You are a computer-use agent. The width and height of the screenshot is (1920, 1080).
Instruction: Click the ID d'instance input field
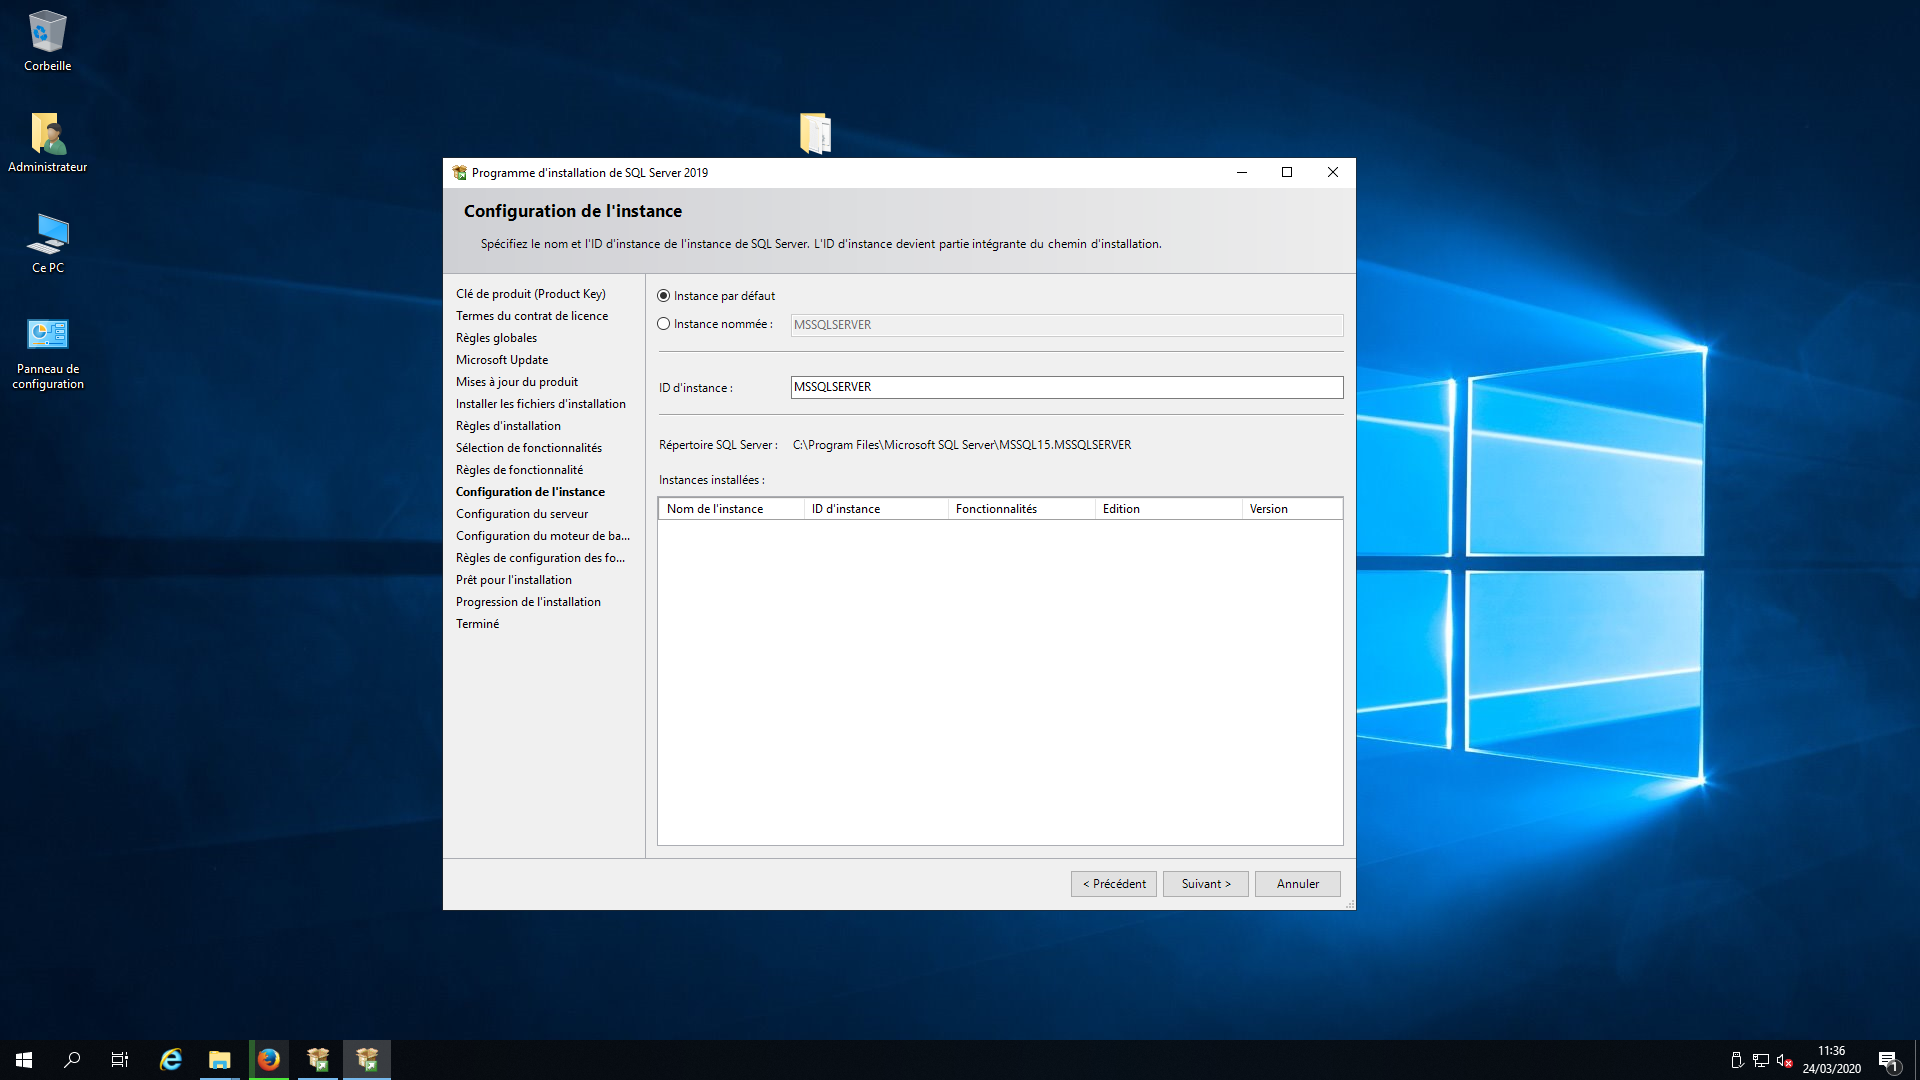pyautogui.click(x=1066, y=387)
